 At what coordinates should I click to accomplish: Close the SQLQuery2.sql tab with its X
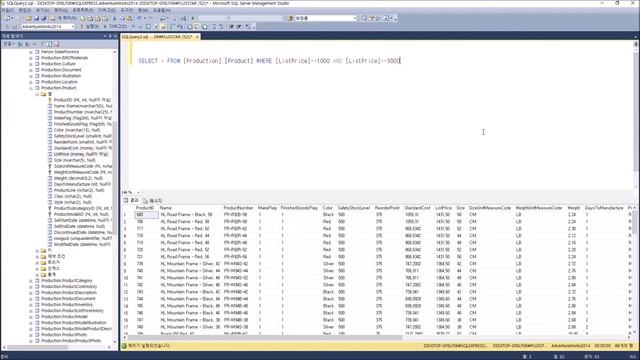click(x=197, y=37)
